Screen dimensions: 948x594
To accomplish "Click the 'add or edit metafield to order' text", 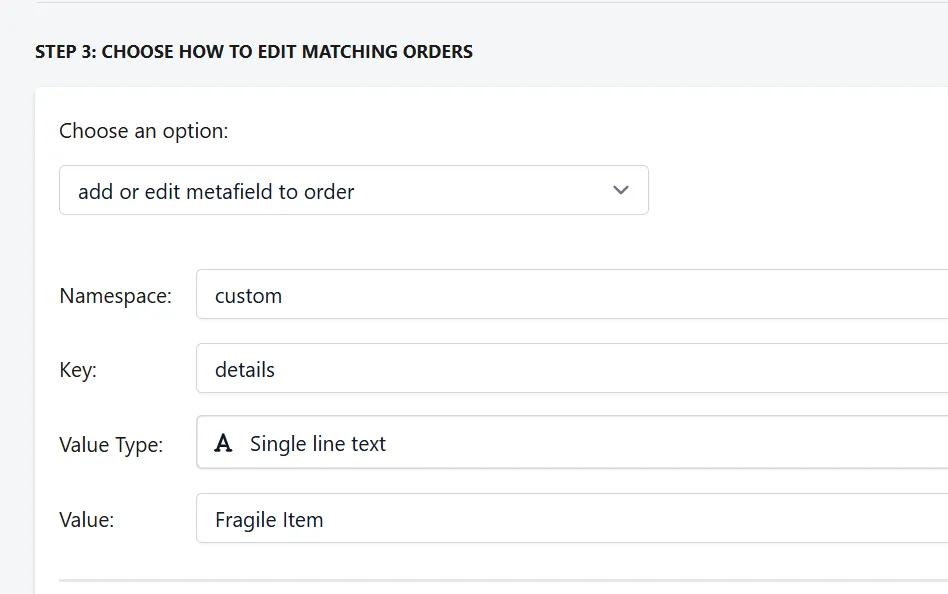I will (216, 191).
